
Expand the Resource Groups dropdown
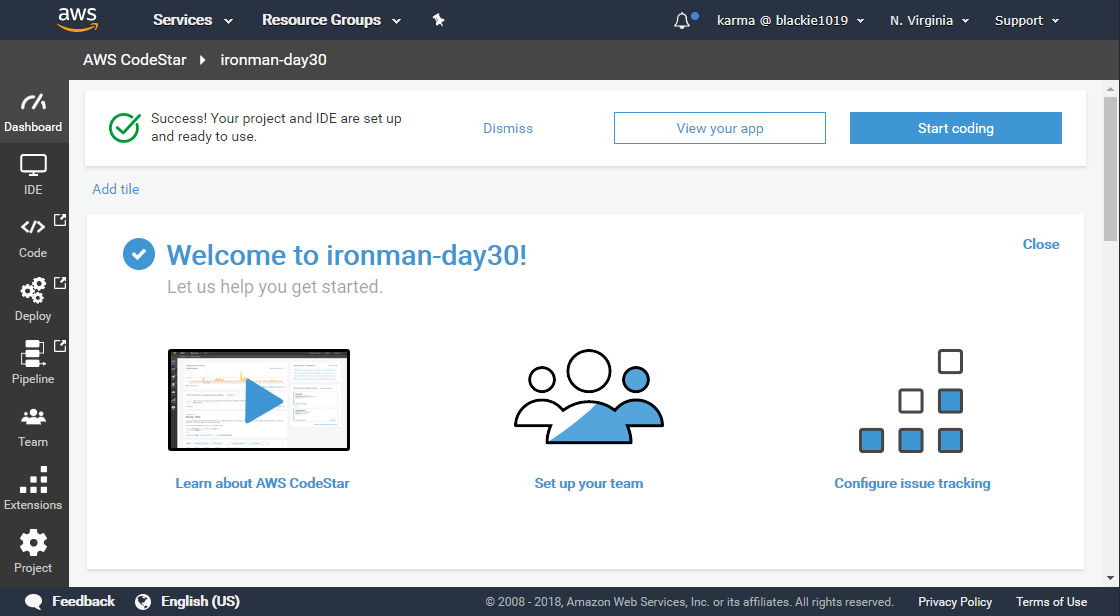[331, 20]
